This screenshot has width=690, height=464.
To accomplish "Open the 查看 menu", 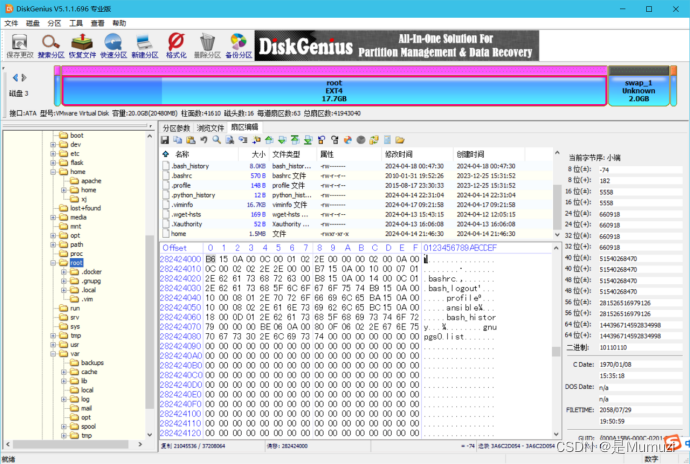I will [x=97, y=23].
